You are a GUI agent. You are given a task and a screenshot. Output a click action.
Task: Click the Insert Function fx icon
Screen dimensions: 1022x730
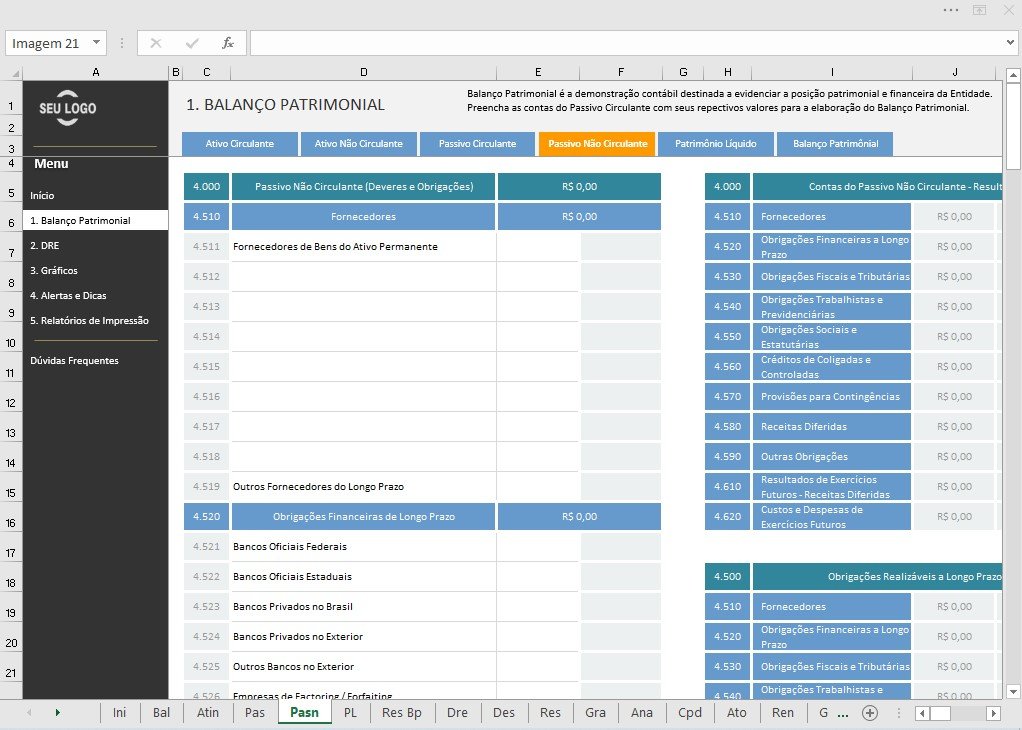[227, 43]
